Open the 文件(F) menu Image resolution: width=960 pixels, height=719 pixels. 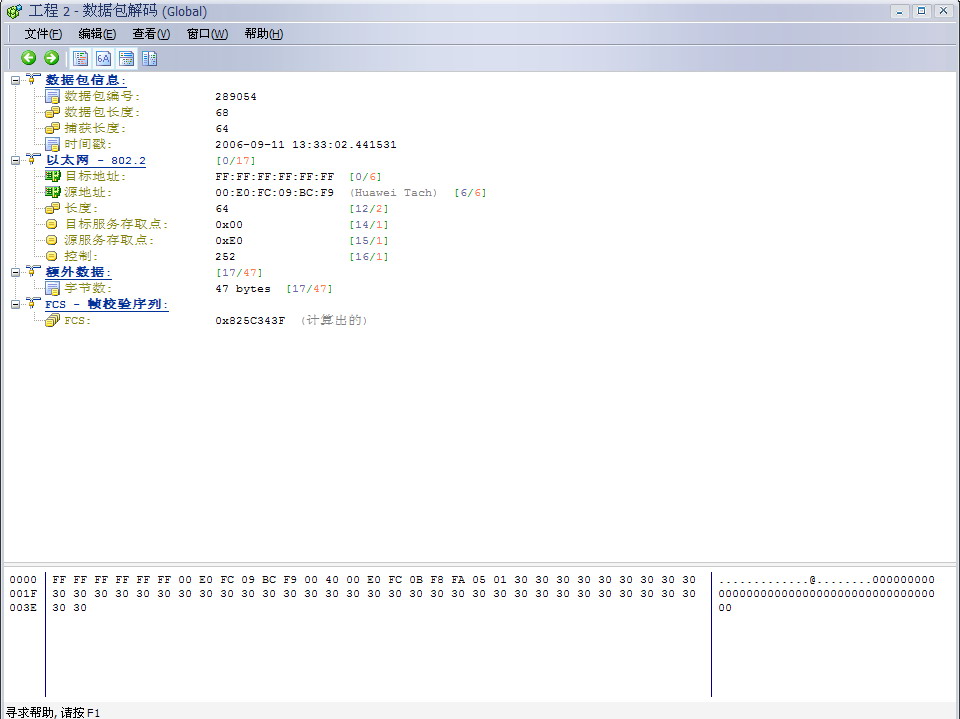coord(43,34)
